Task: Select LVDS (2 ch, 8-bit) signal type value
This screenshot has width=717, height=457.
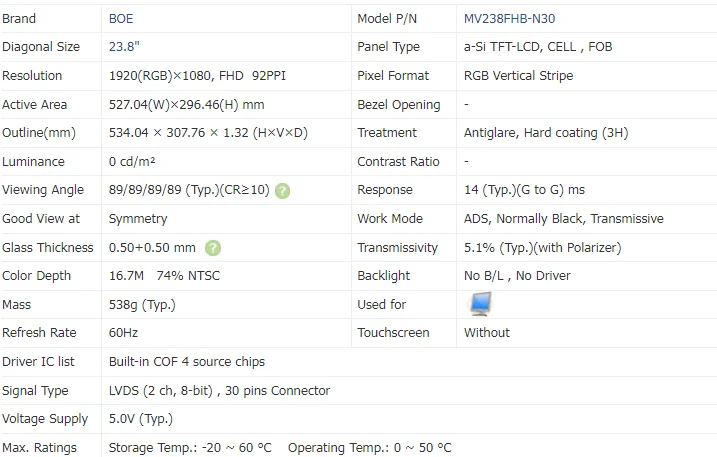Action: click(x=161, y=391)
